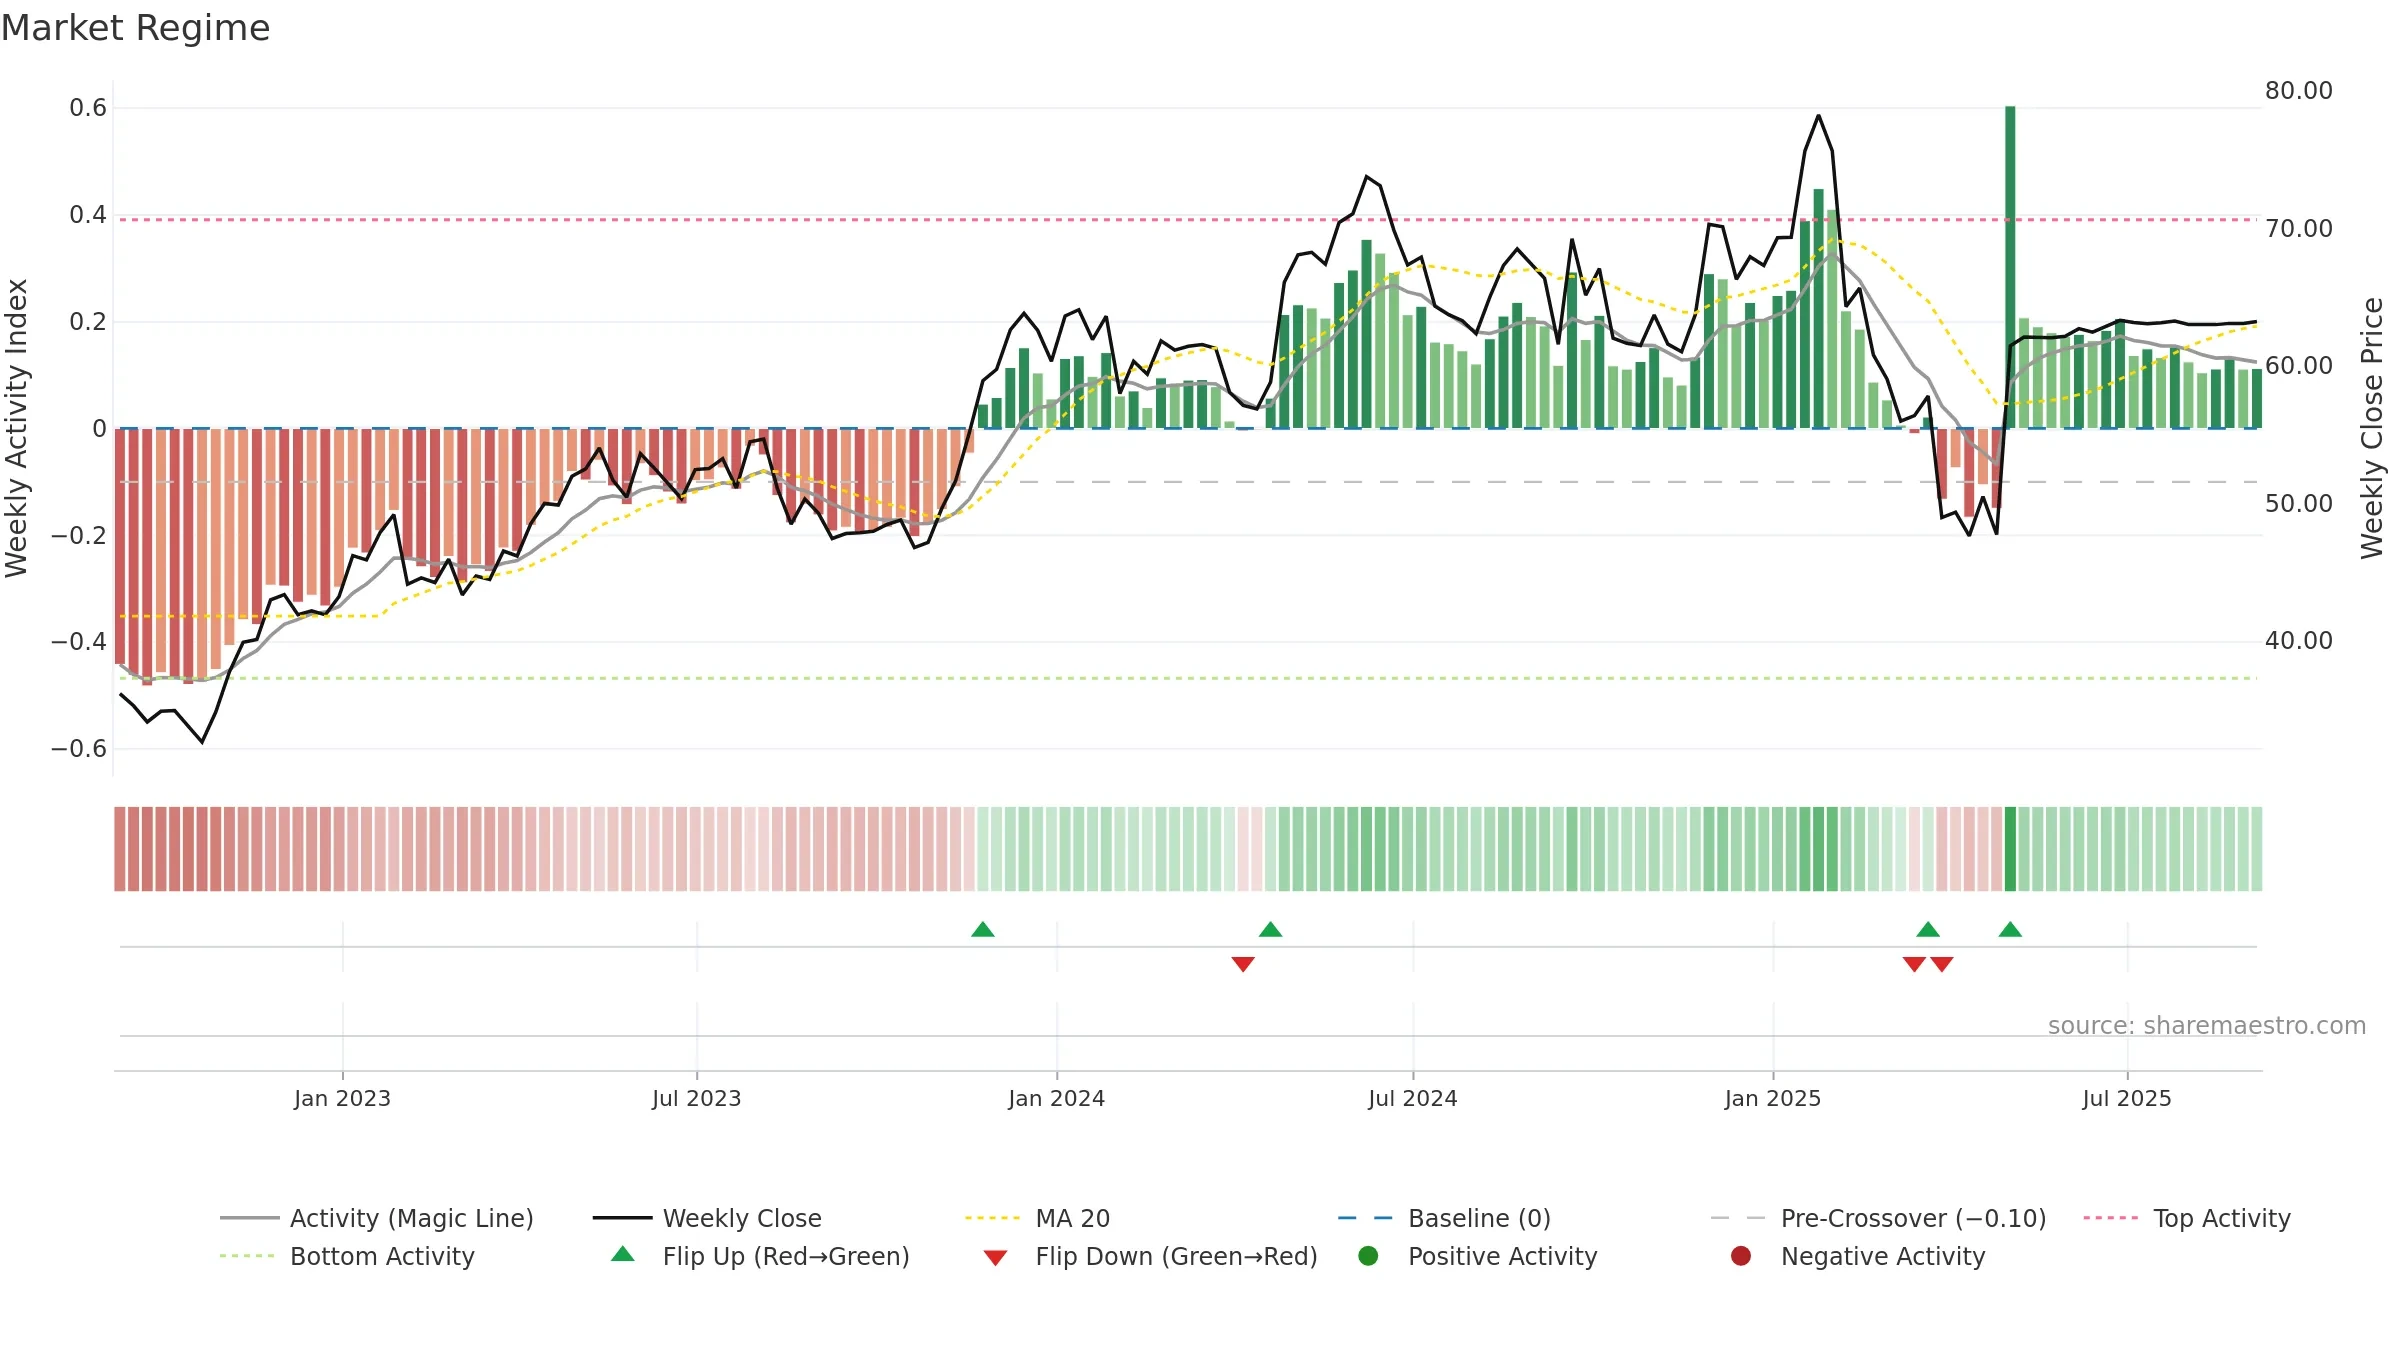Toggle Flip Down (Green→Red) legend entry

point(1150,1256)
